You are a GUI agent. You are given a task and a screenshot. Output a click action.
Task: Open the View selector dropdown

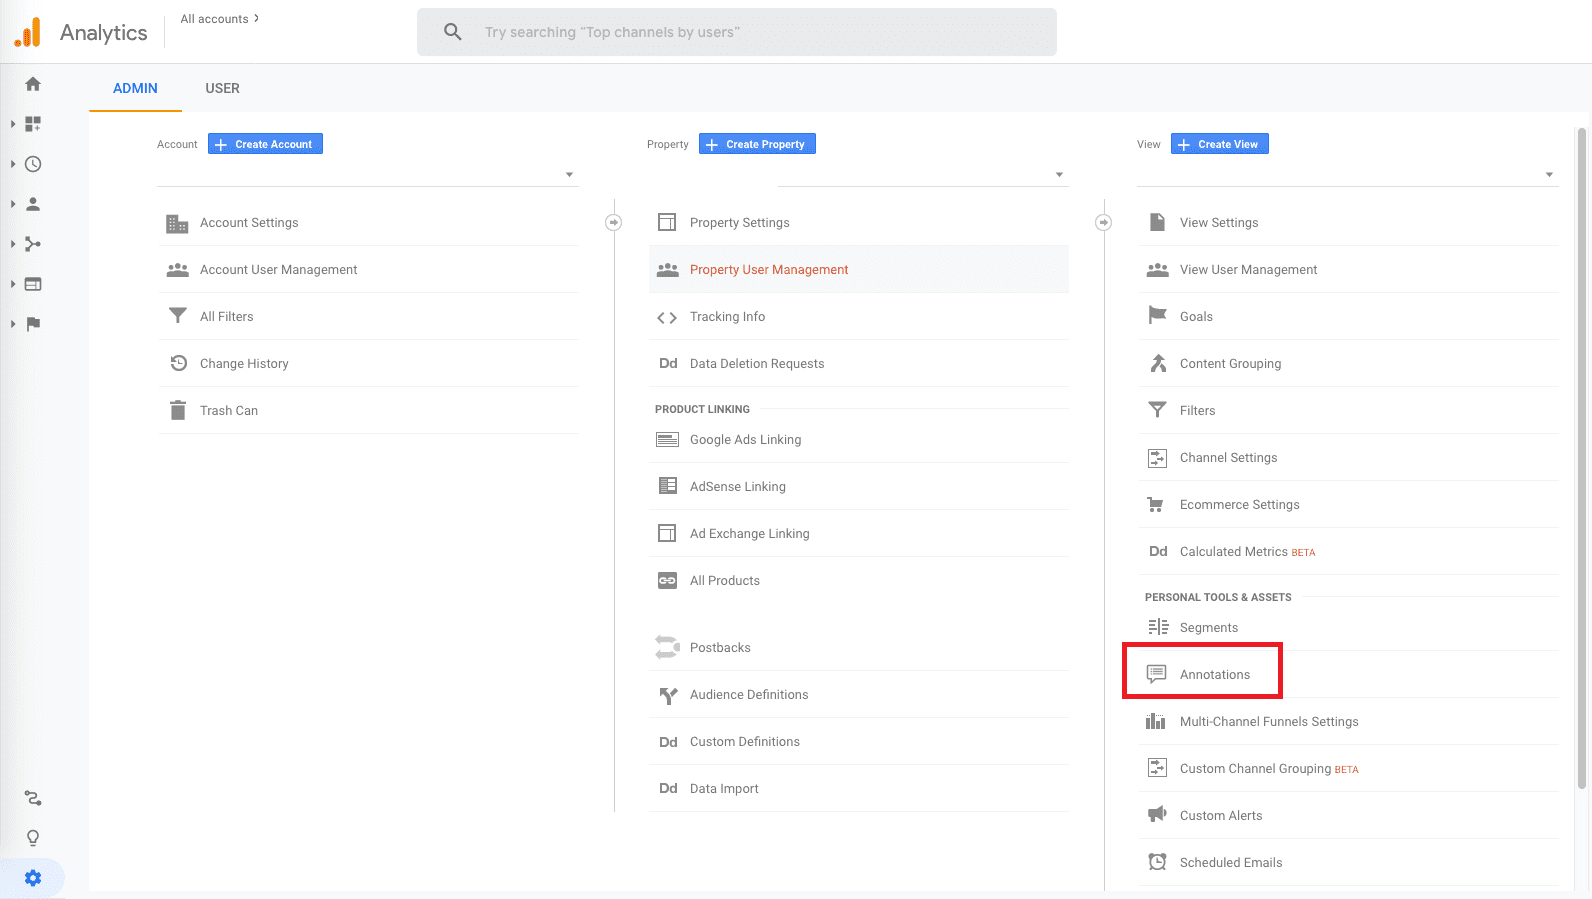click(x=1348, y=174)
